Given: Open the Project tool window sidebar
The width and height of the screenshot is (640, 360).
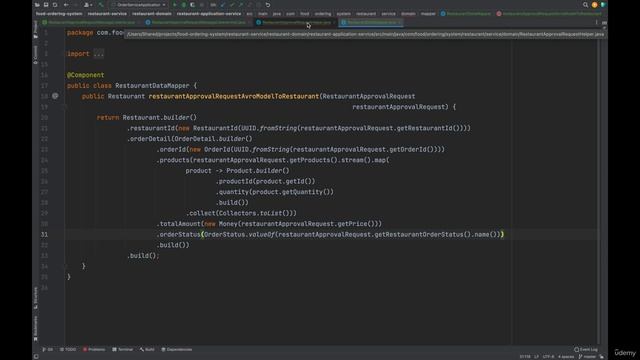Looking at the screenshot, I should coord(36,29).
